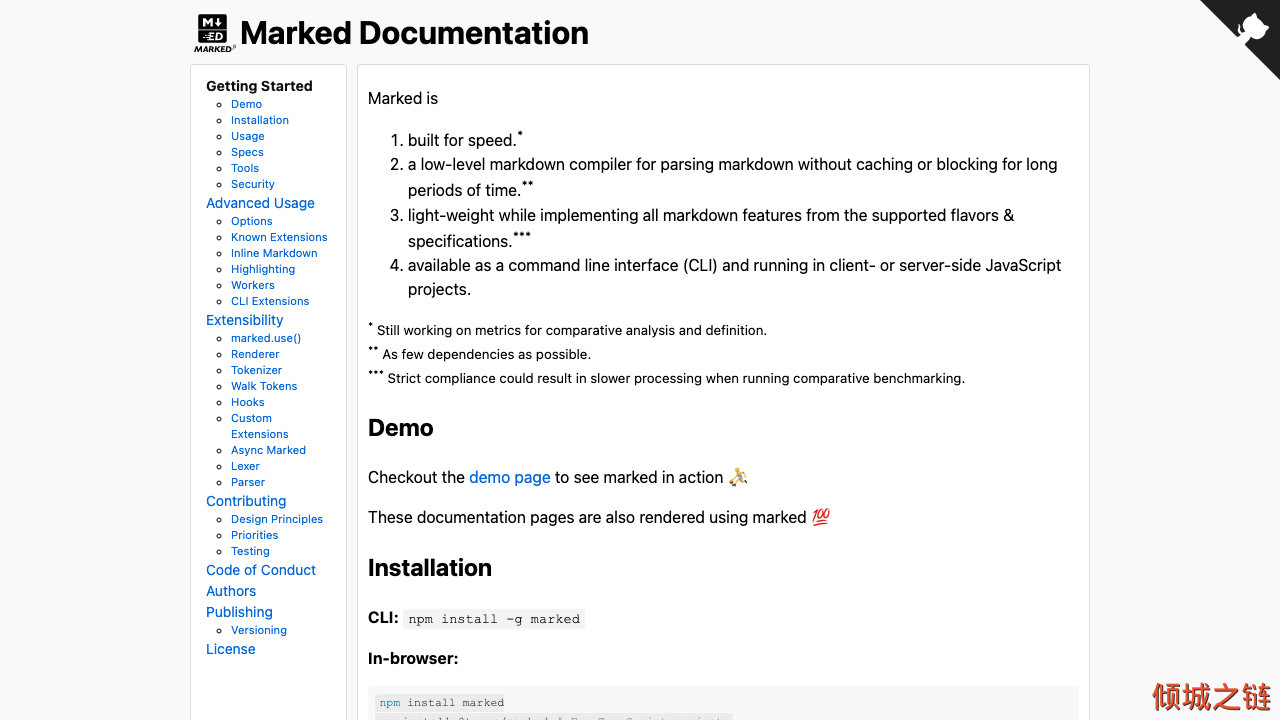The width and height of the screenshot is (1280, 720).
Task: Click the 100 emoji after marked
Action: point(821,517)
